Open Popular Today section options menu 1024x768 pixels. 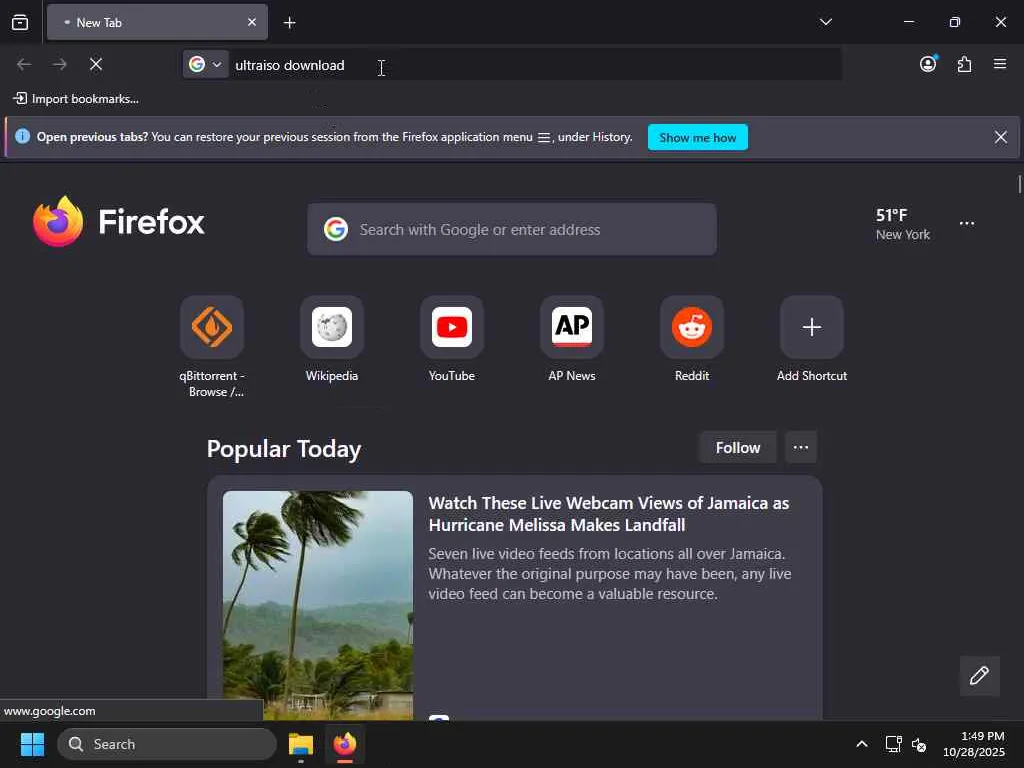coord(801,447)
